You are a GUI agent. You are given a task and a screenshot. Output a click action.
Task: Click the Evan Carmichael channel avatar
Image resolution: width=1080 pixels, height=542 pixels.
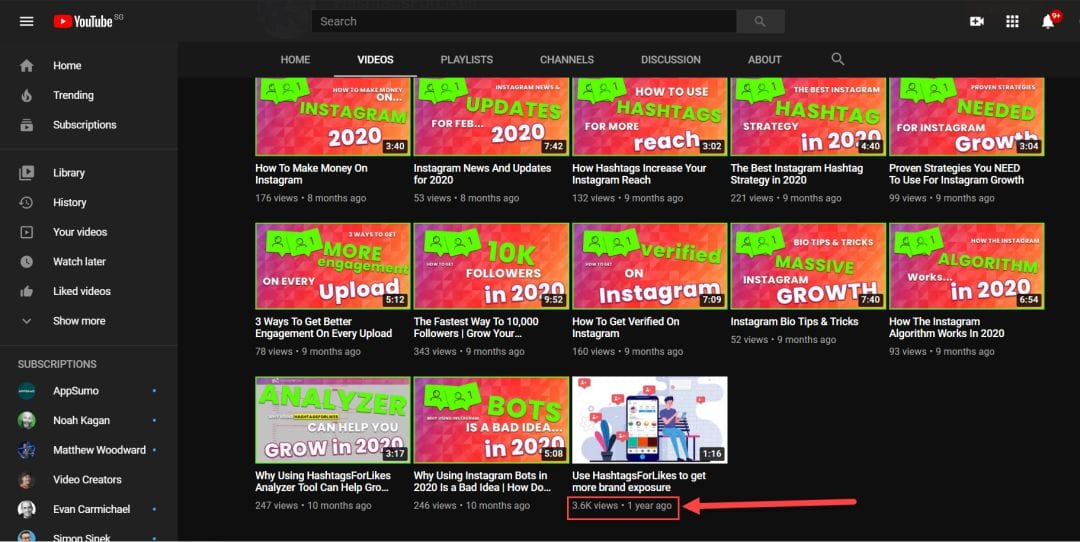point(27,509)
